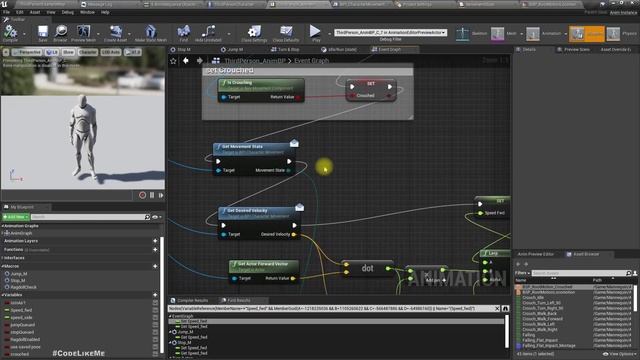
Task: Open Class Defaults from toolbar
Action: tap(286, 31)
